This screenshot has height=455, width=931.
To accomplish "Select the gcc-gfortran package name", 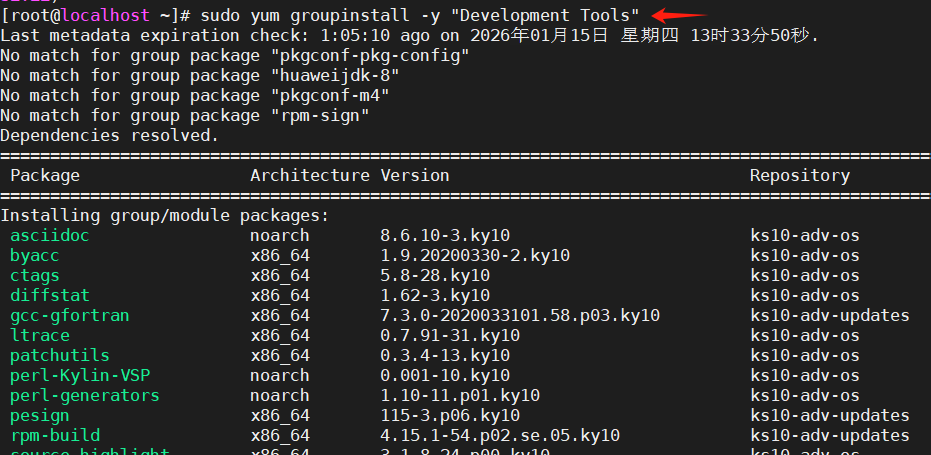I will point(70,315).
